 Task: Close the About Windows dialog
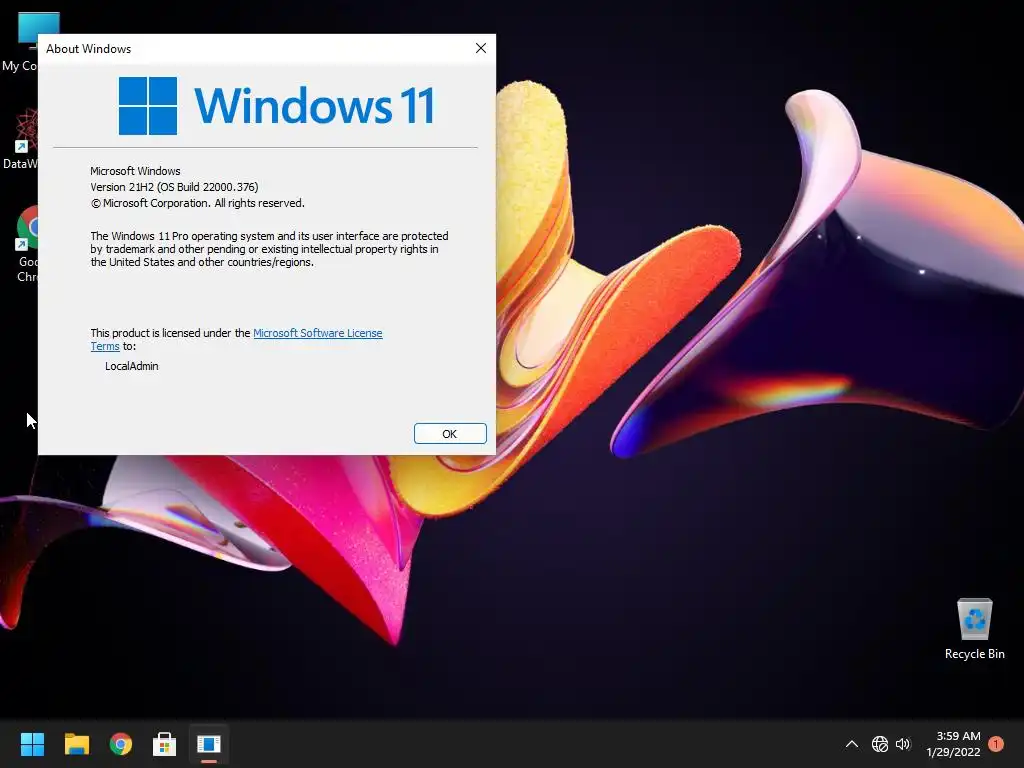click(481, 48)
